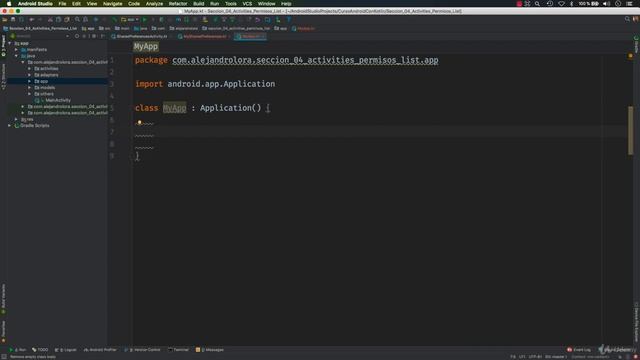Image resolution: width=640 pixels, height=360 pixels.
Task: Select the MyApp.kt editor tab
Action: pyautogui.click(x=249, y=36)
